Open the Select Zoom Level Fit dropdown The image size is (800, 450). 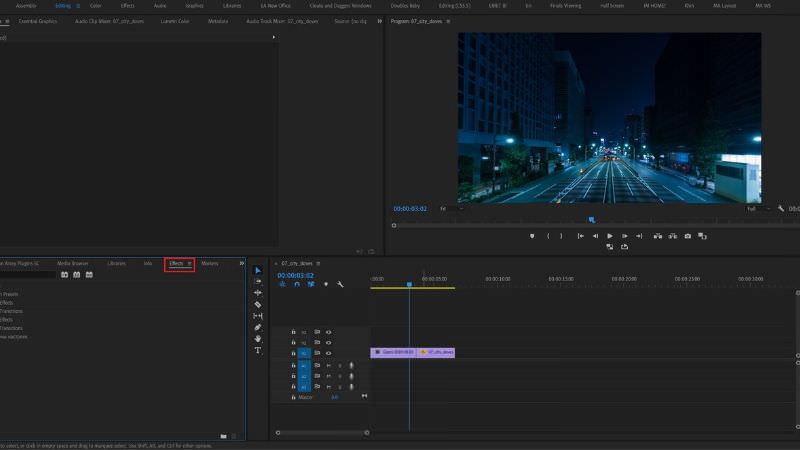451,209
